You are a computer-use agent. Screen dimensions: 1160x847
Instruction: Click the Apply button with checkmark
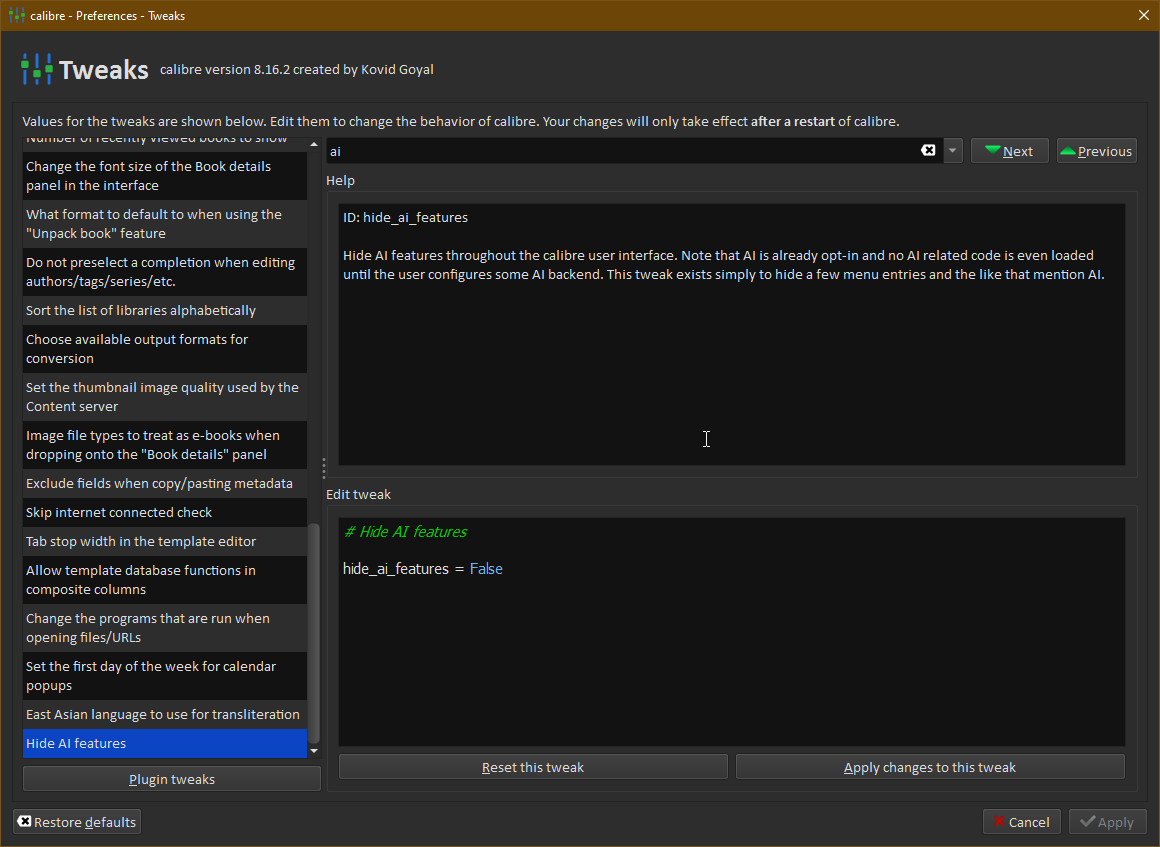click(1107, 822)
